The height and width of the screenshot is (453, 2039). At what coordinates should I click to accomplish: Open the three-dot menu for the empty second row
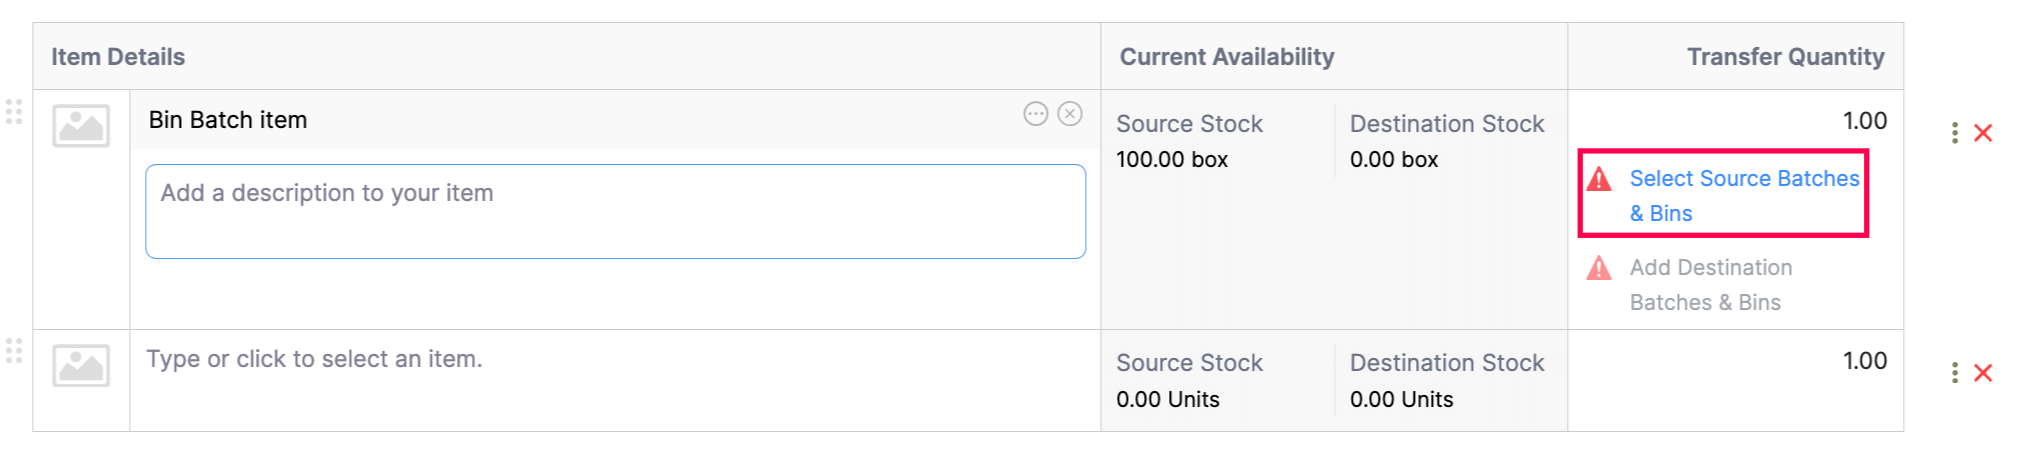[x=1954, y=373]
